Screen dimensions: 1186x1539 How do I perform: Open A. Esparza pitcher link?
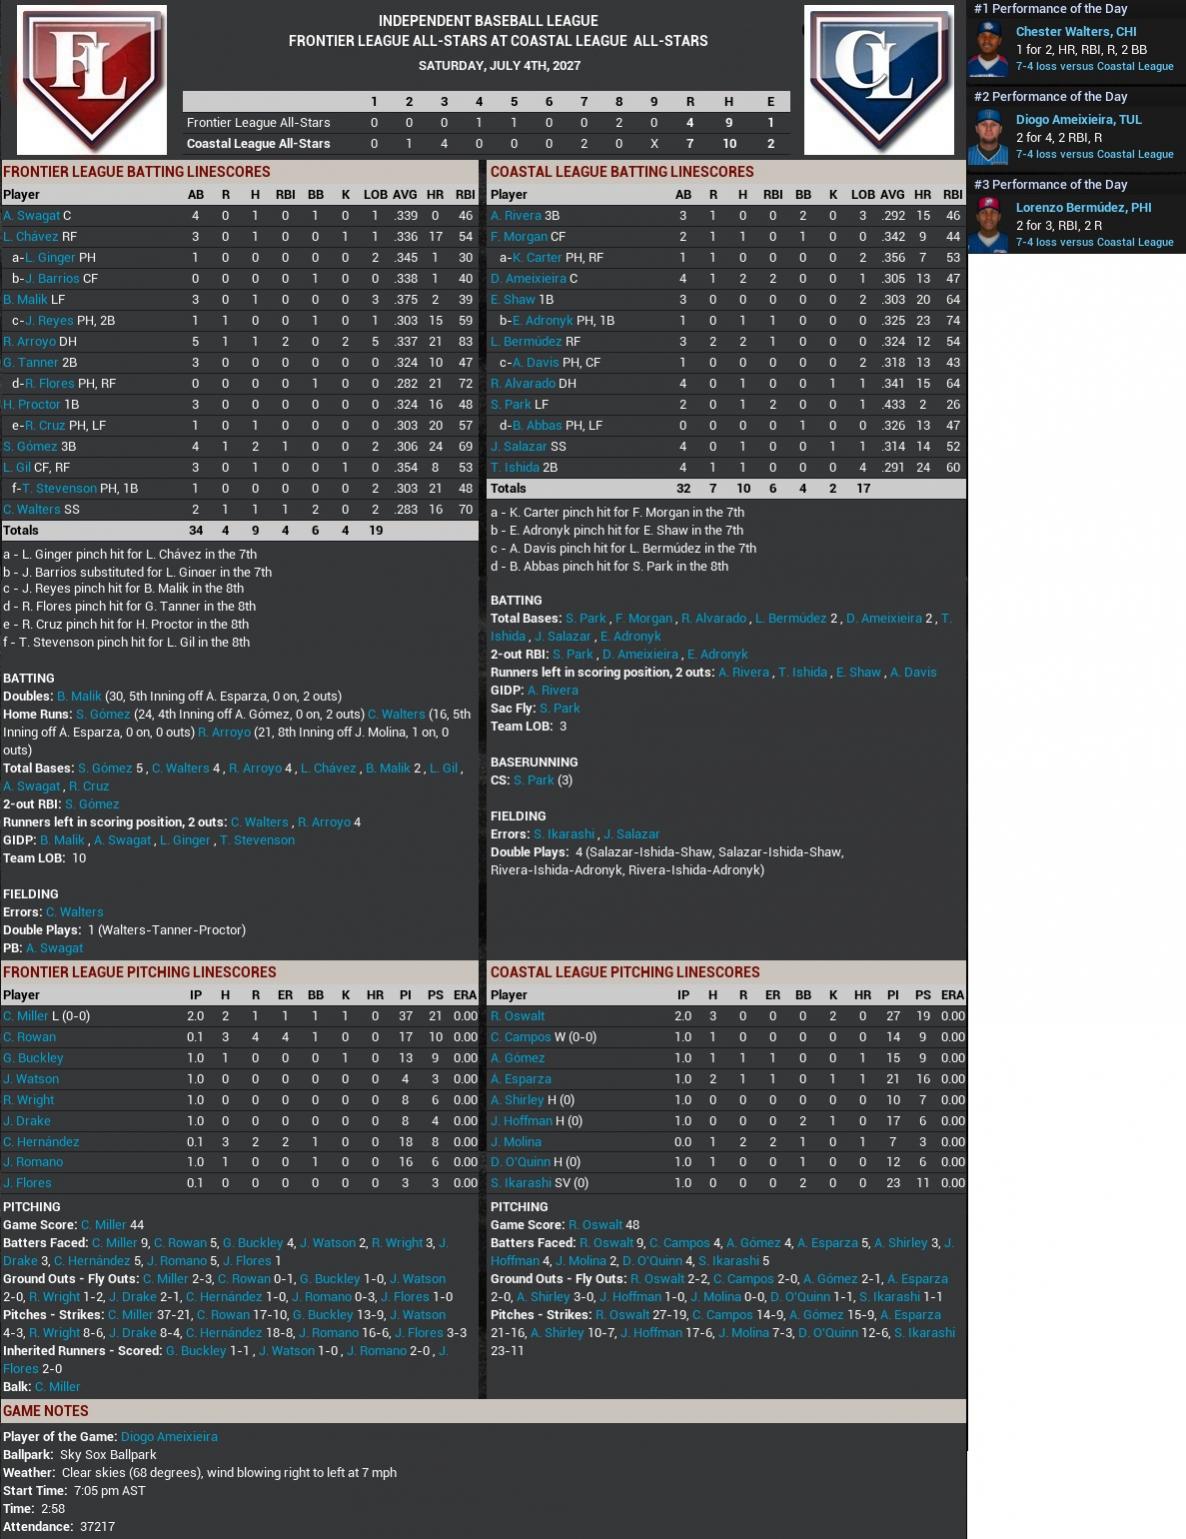520,1079
